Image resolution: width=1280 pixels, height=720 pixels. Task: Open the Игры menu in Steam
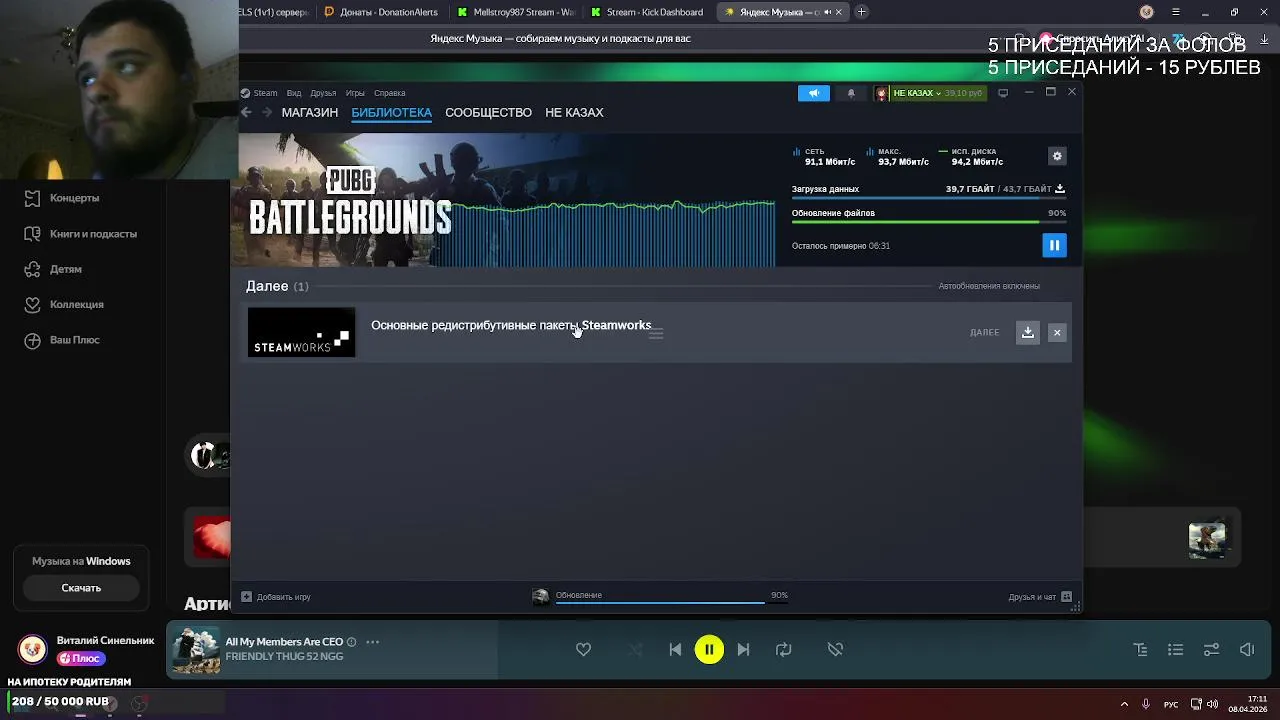(x=355, y=93)
